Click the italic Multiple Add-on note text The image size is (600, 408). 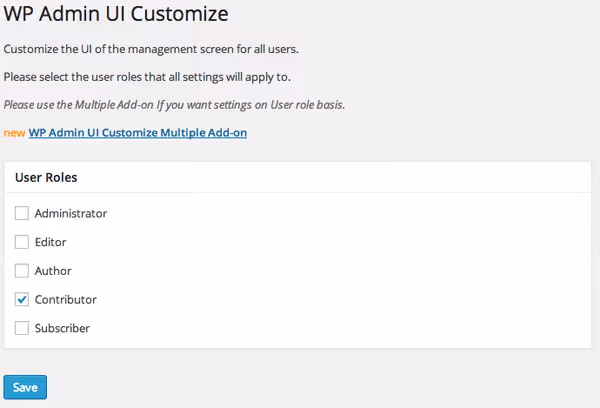174,105
